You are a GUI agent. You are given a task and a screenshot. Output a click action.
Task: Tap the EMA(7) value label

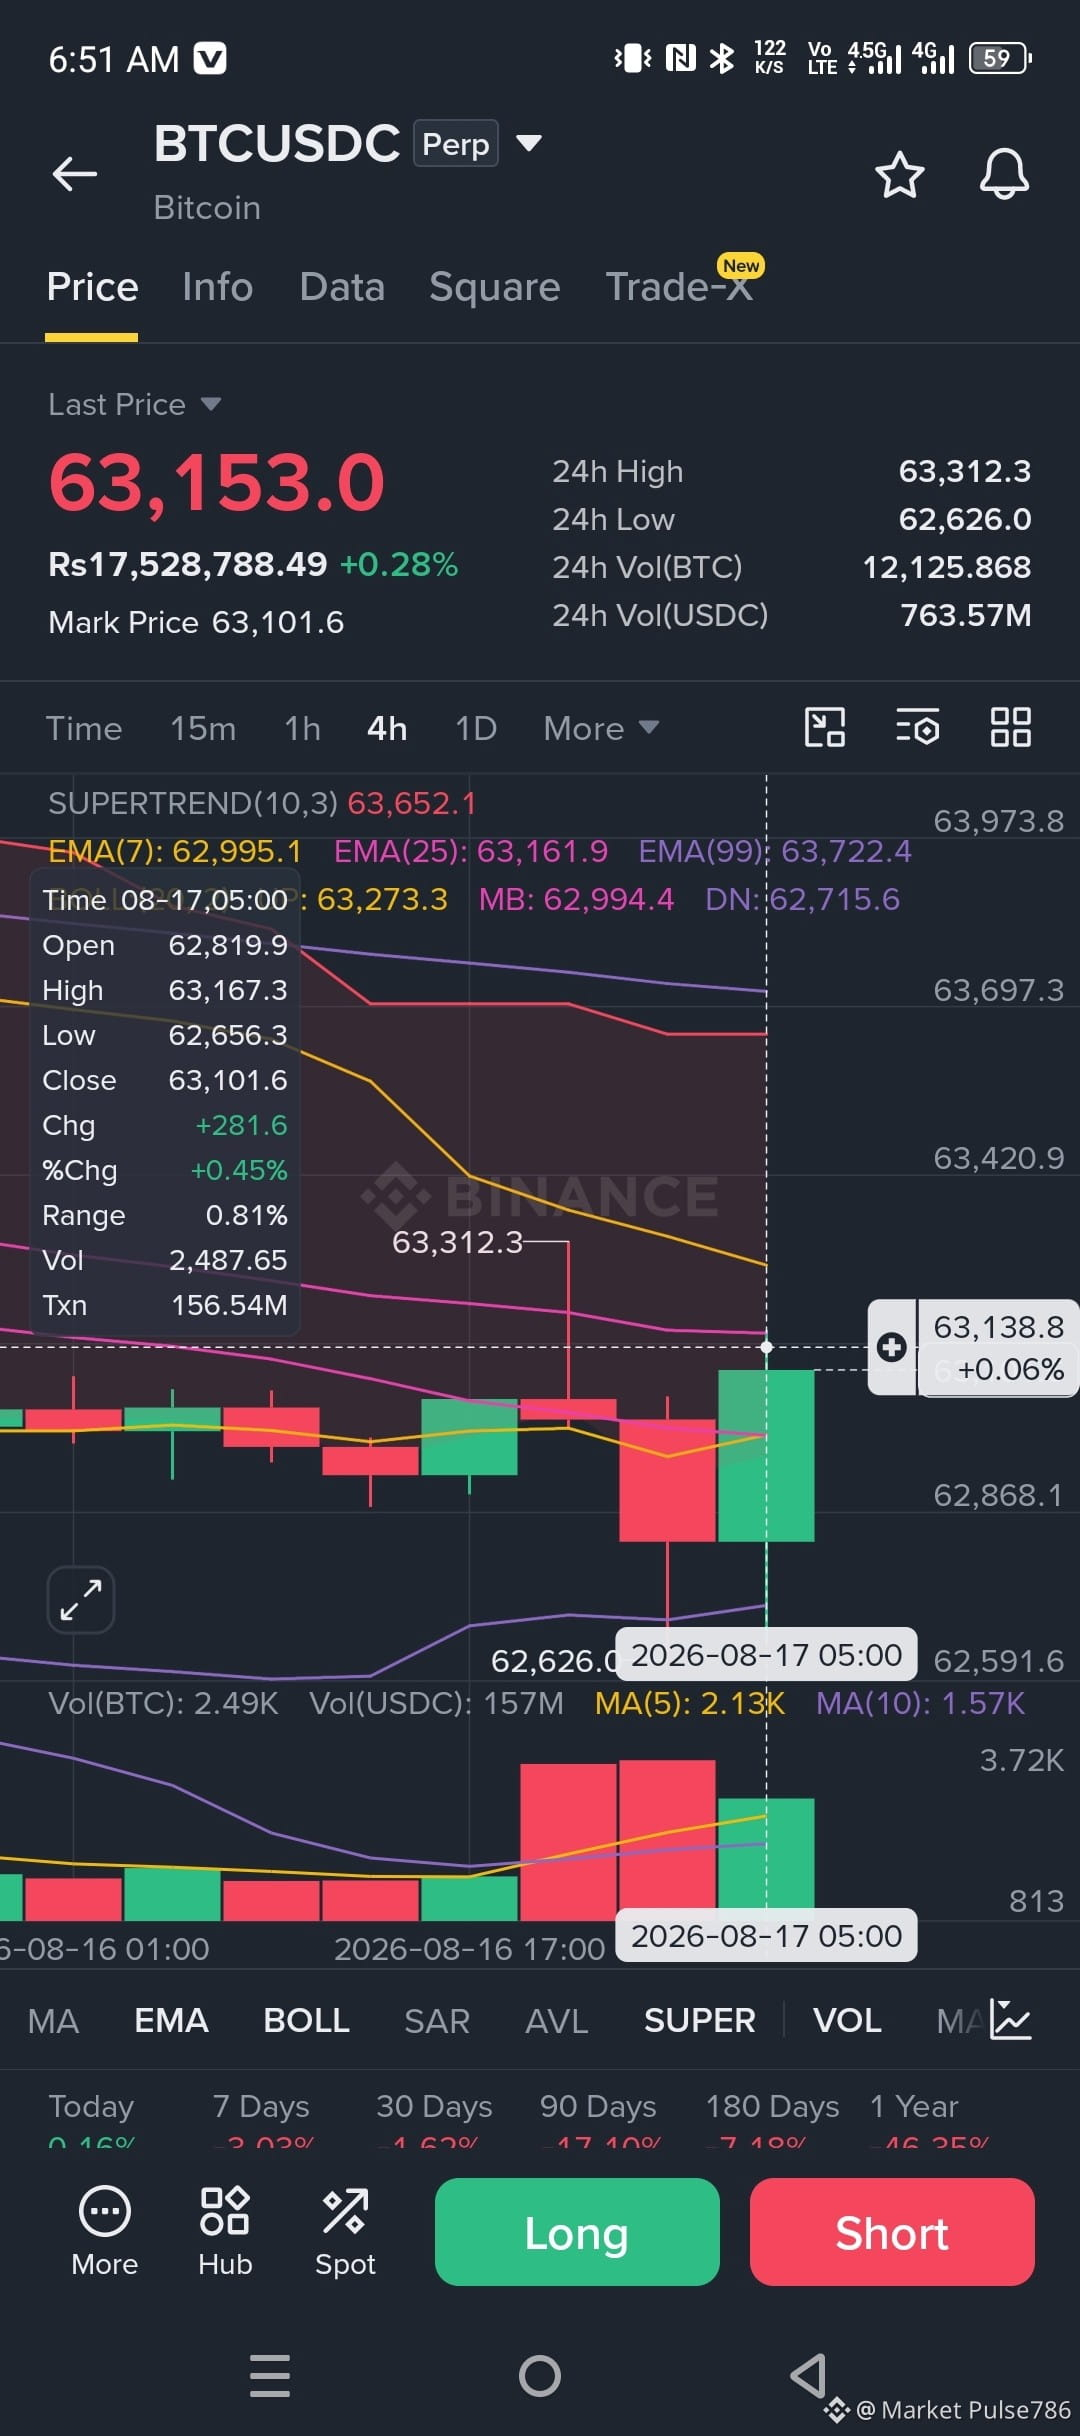coord(175,851)
